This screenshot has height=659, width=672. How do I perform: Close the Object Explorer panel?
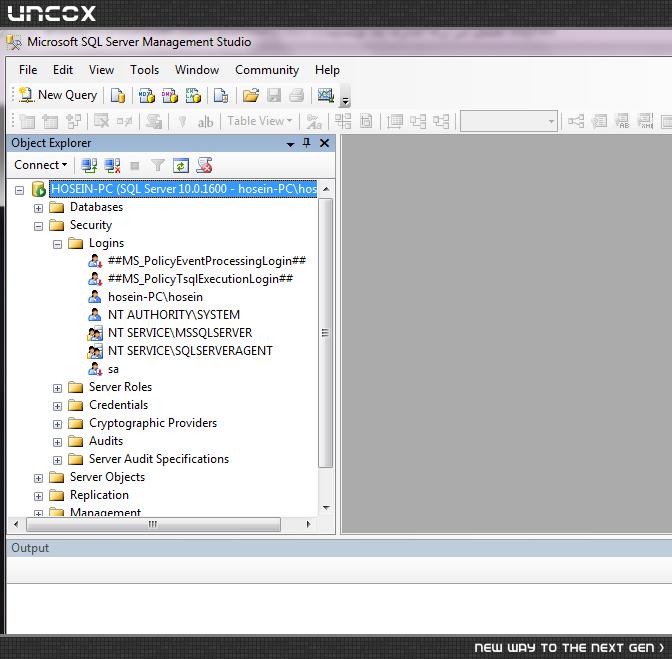pos(324,143)
